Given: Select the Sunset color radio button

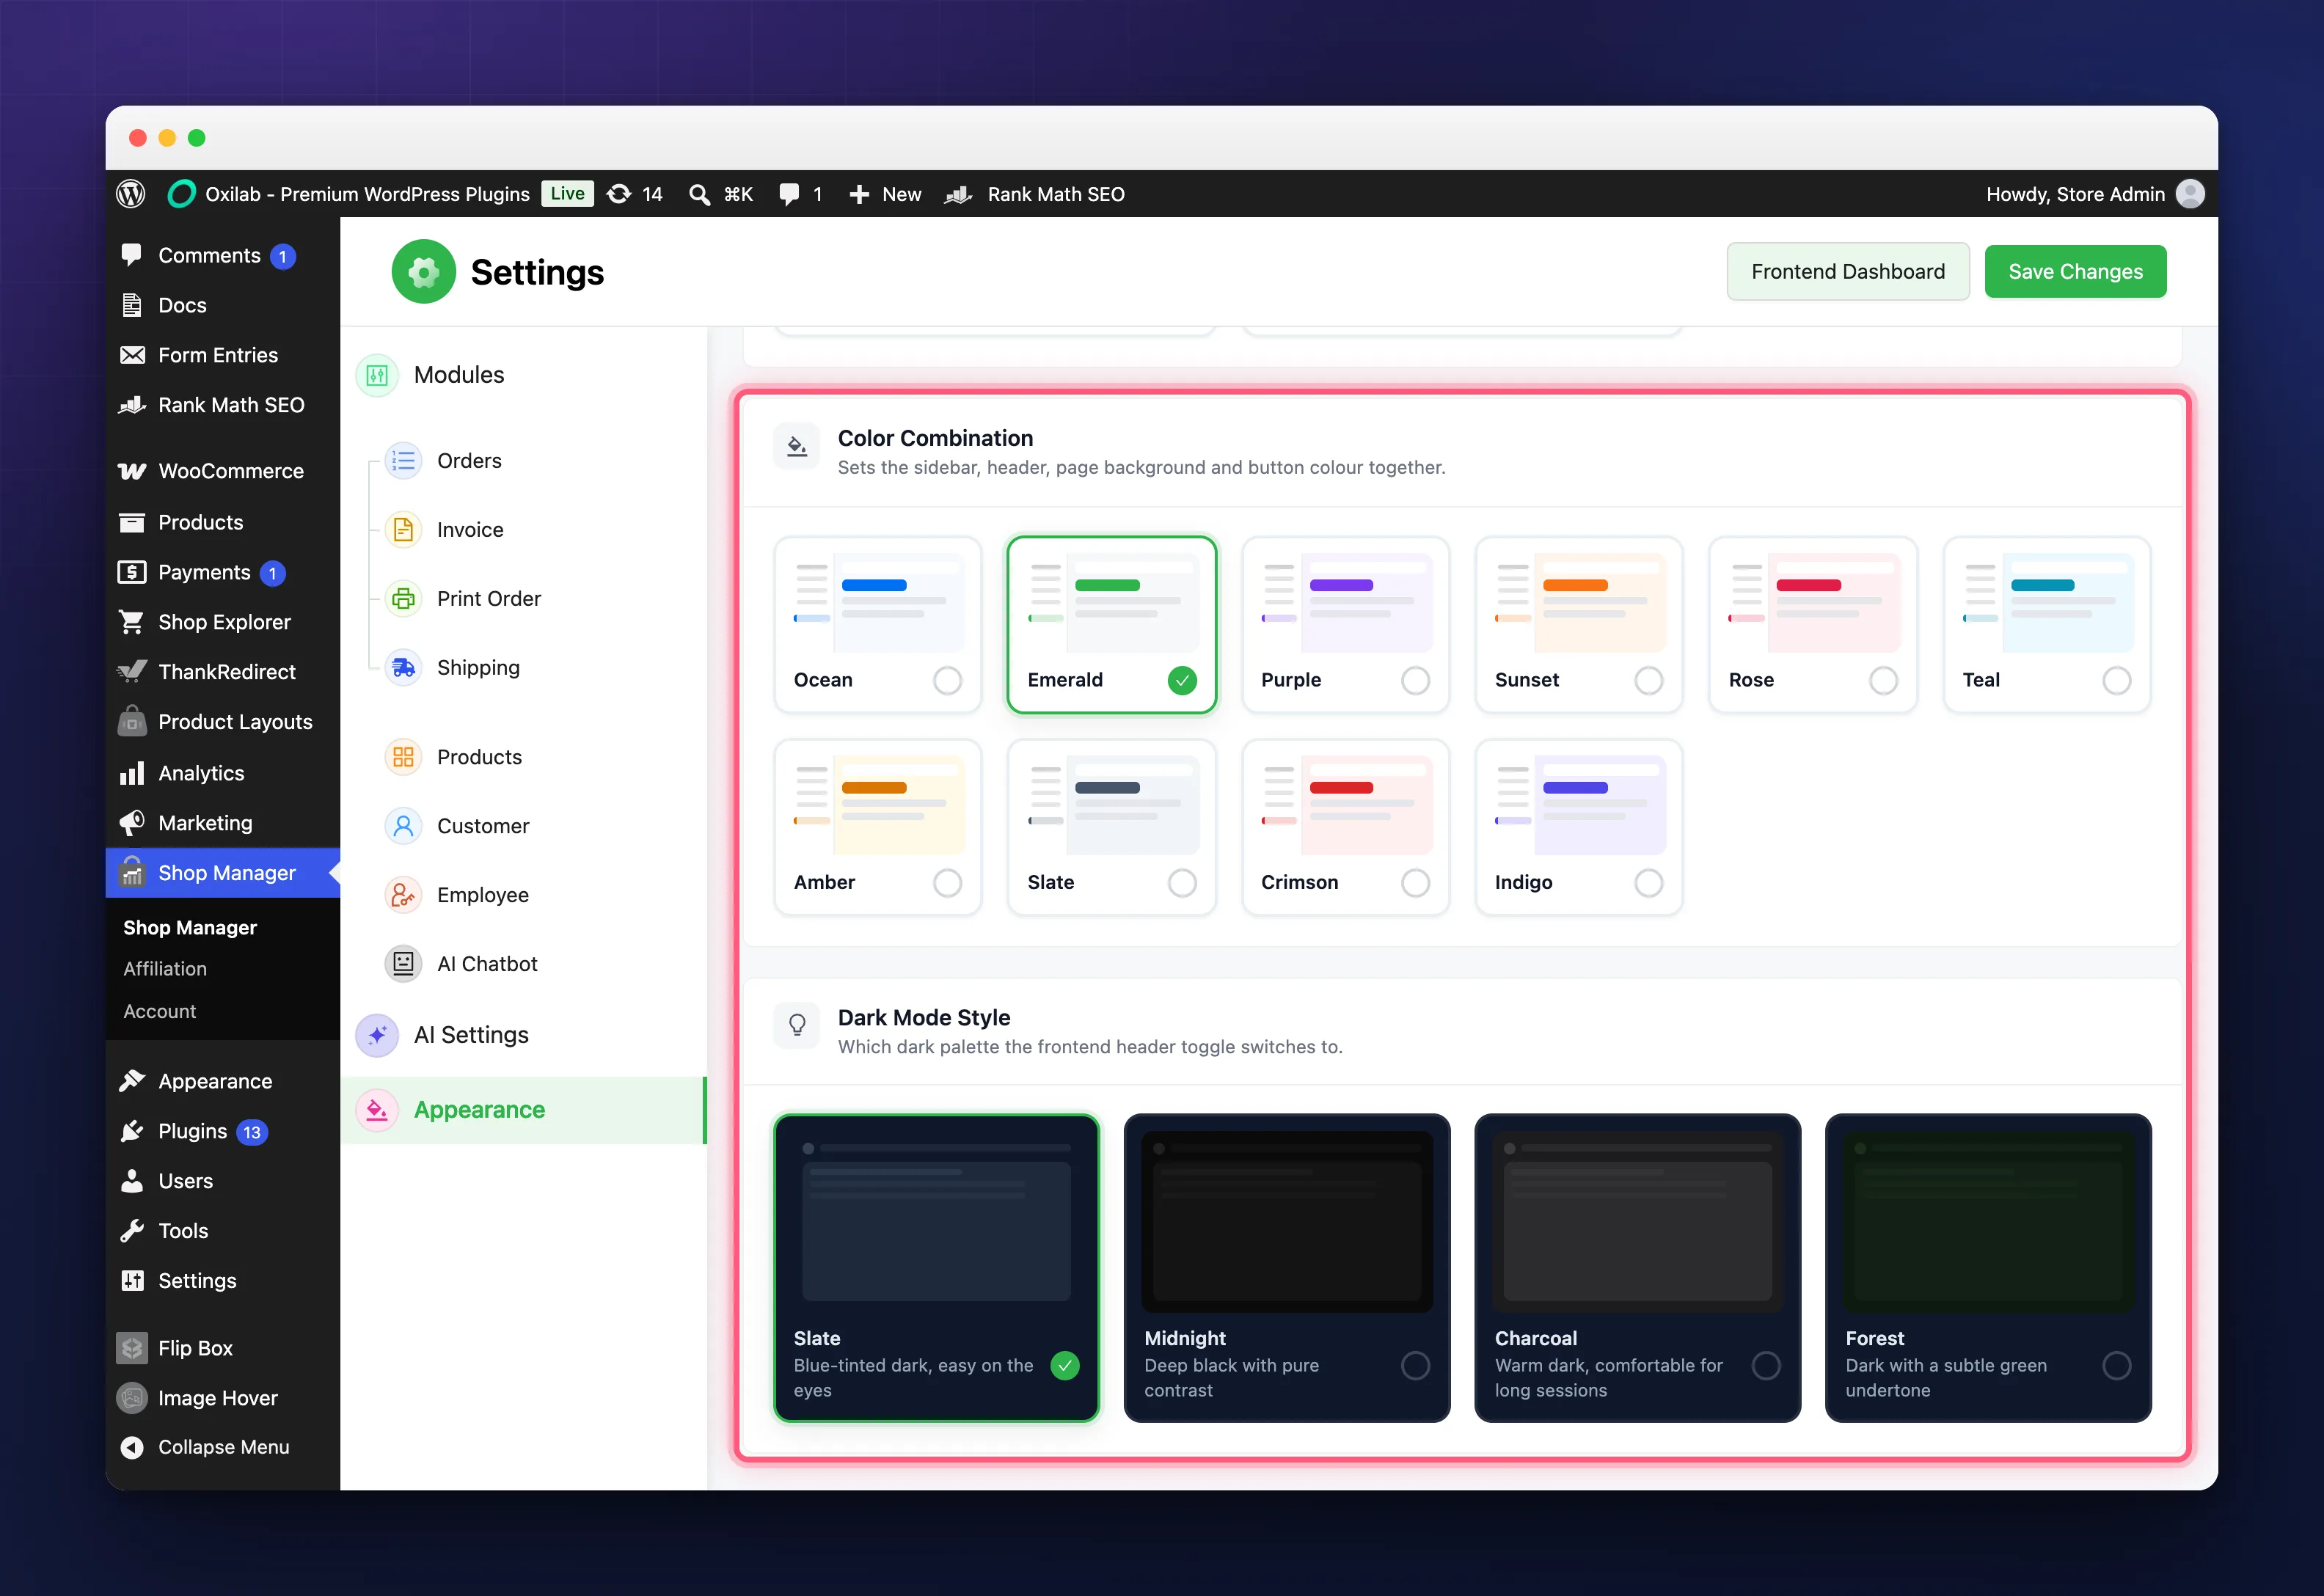Looking at the screenshot, I should click(1649, 681).
